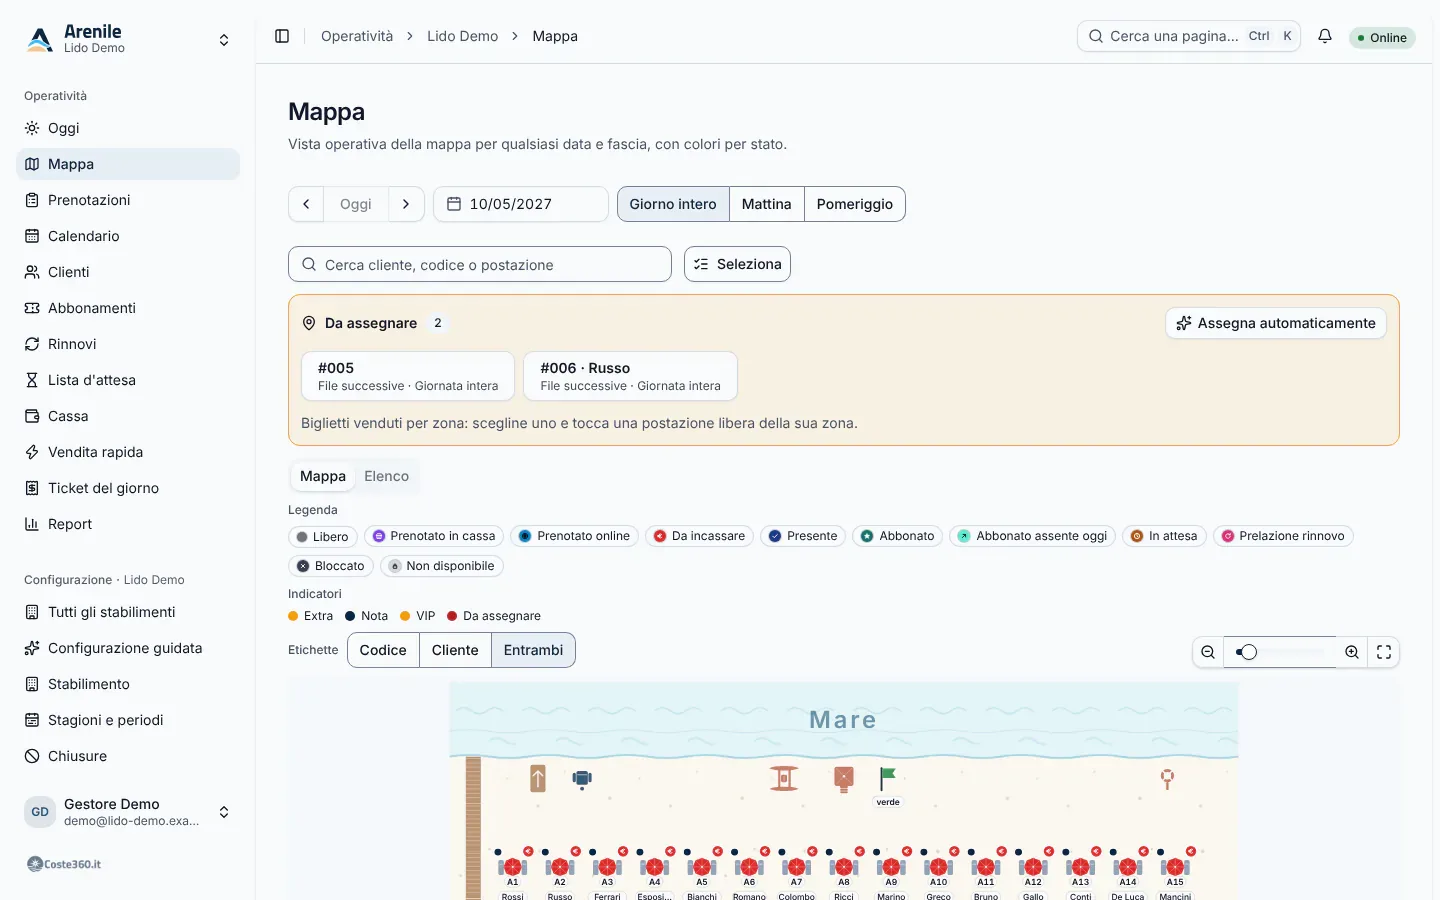The height and width of the screenshot is (900, 1440).
Task: Click the Seleziona button
Action: pos(738,264)
